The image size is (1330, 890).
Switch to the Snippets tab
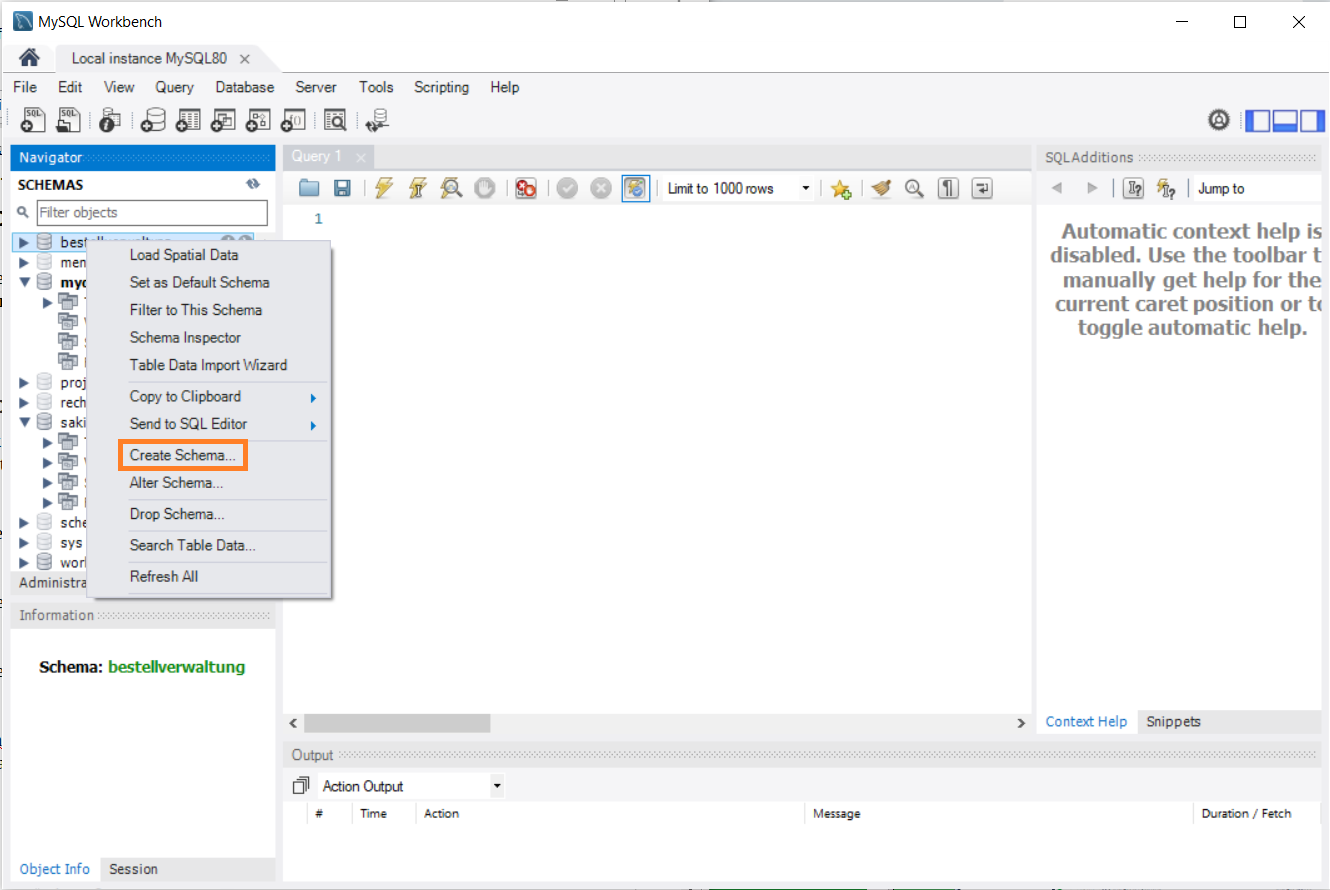1172,721
